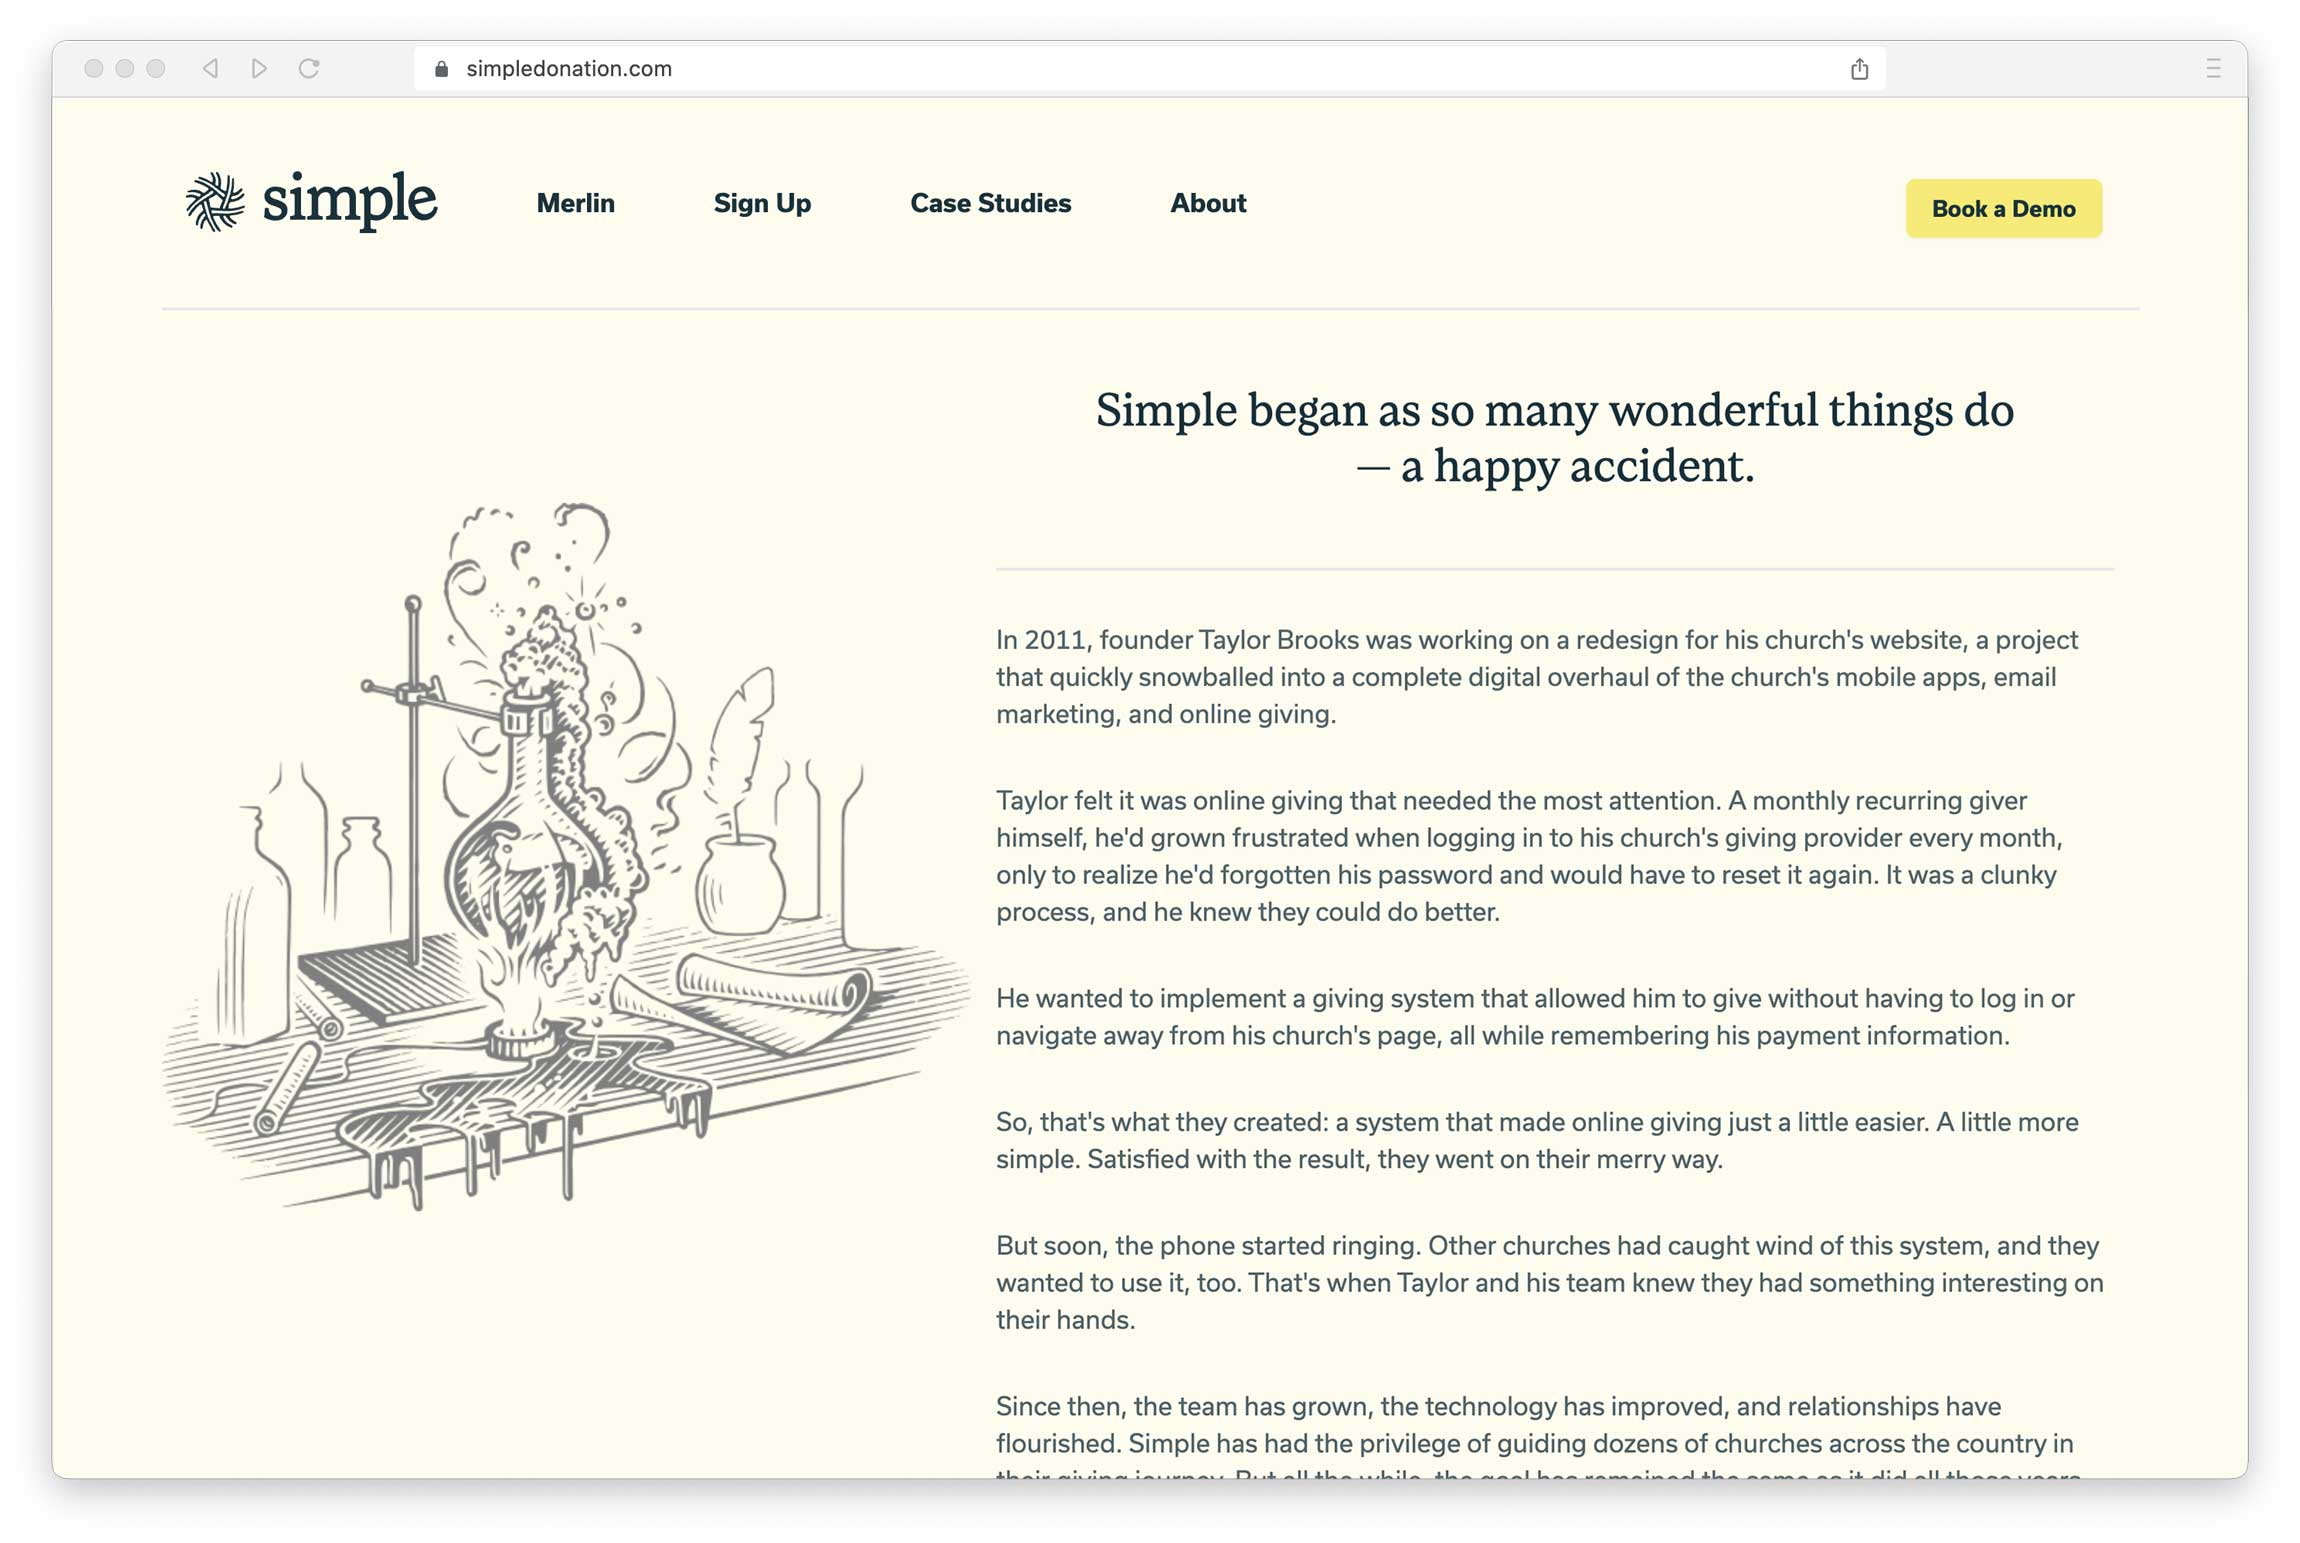Navigate to the About page

pyautogui.click(x=1208, y=203)
